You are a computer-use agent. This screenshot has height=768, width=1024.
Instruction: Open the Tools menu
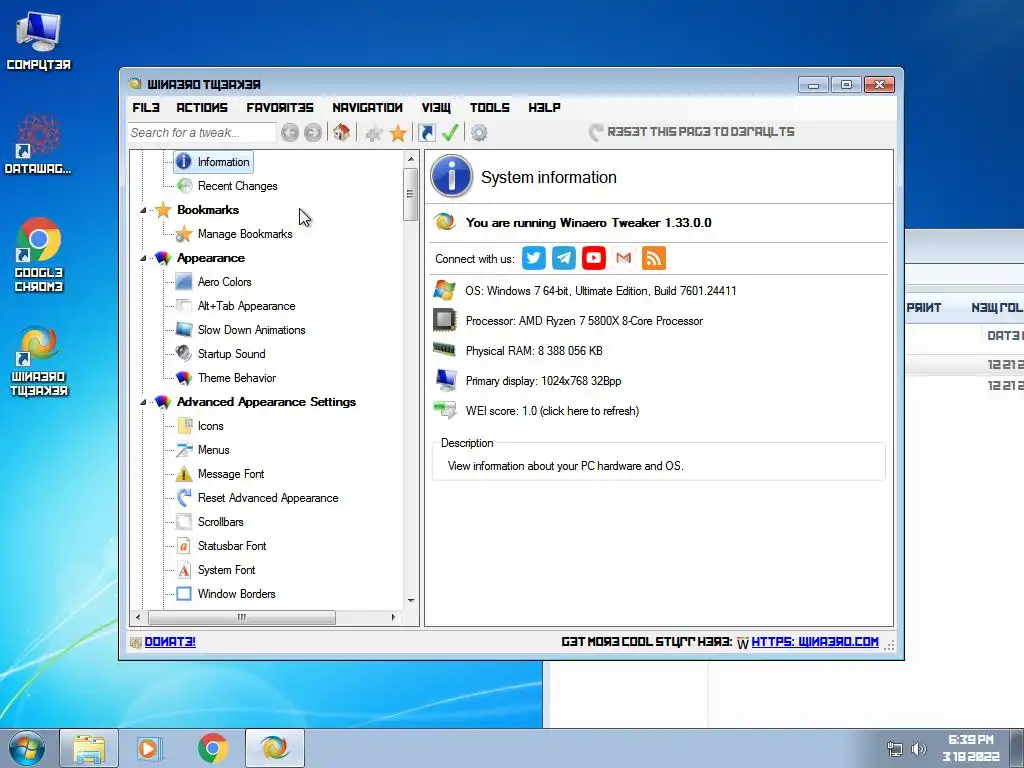point(489,107)
